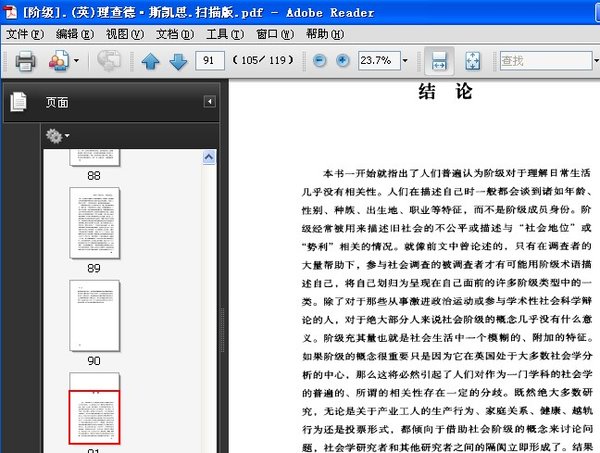The height and width of the screenshot is (453, 600).
Task: Click the next page down arrow
Action: tap(178, 61)
